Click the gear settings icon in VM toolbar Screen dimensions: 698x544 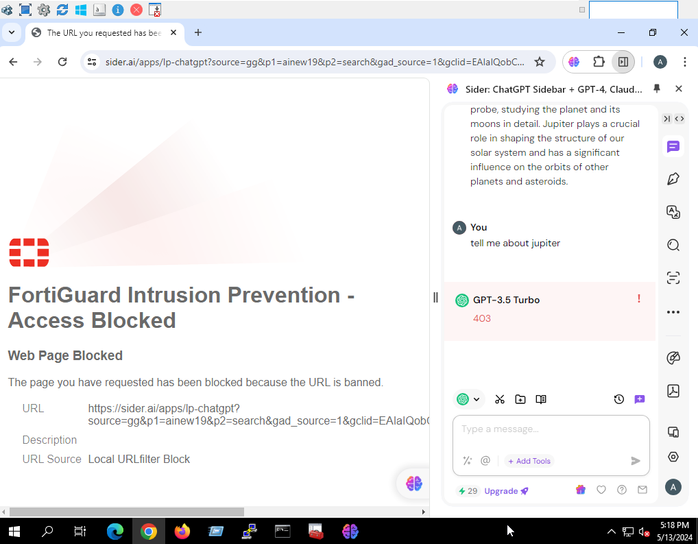coord(44,9)
